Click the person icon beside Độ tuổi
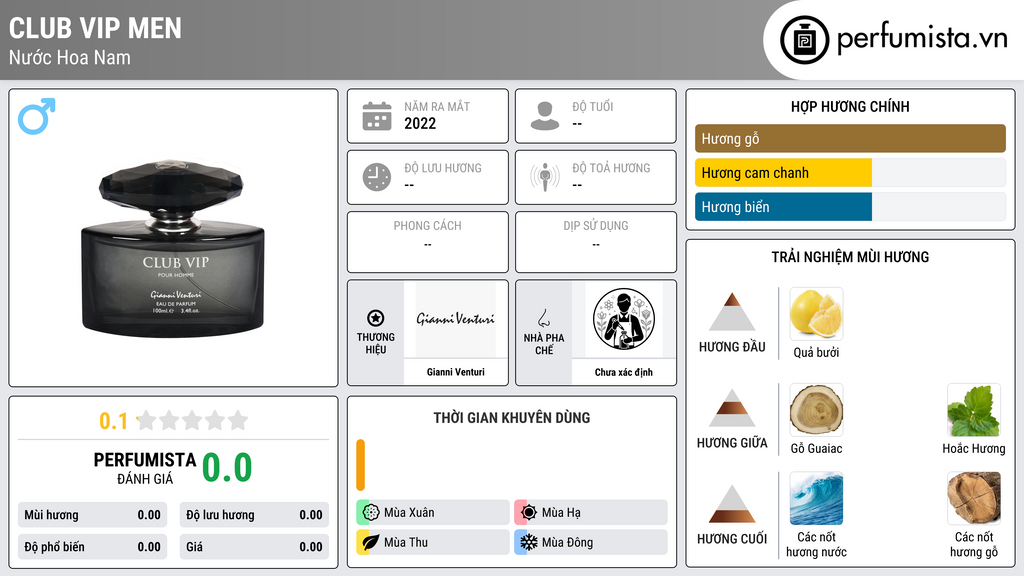Image resolution: width=1024 pixels, height=576 pixels. (x=545, y=116)
